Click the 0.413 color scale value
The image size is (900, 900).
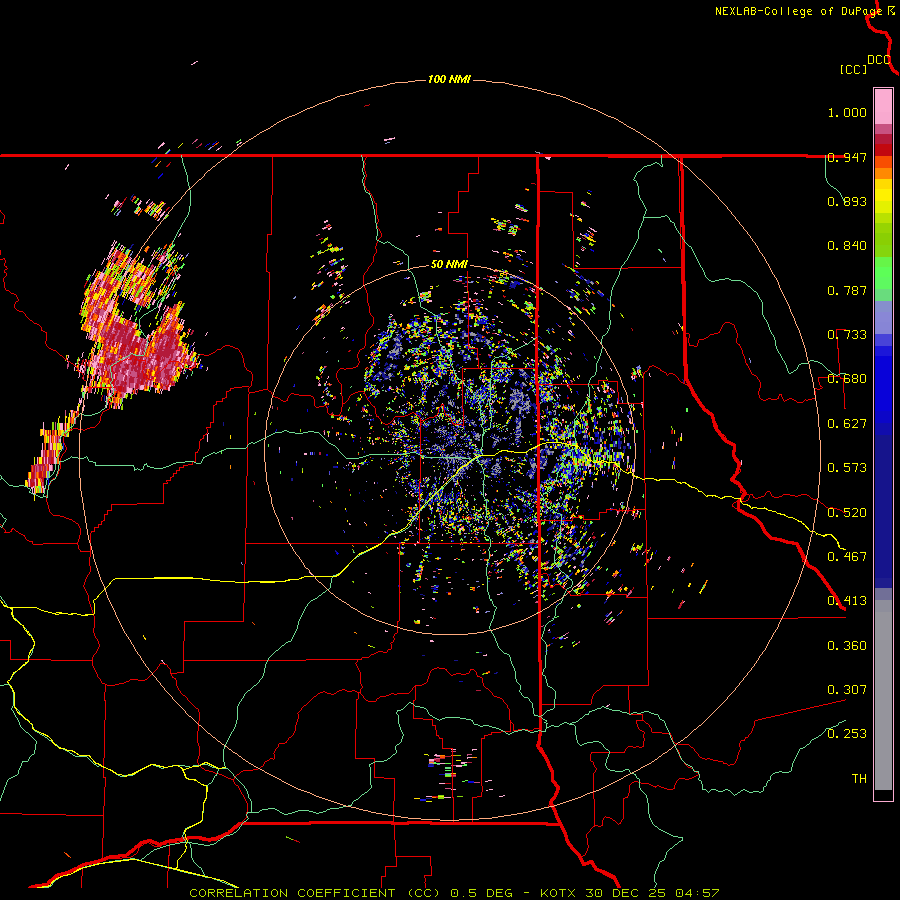847,601
